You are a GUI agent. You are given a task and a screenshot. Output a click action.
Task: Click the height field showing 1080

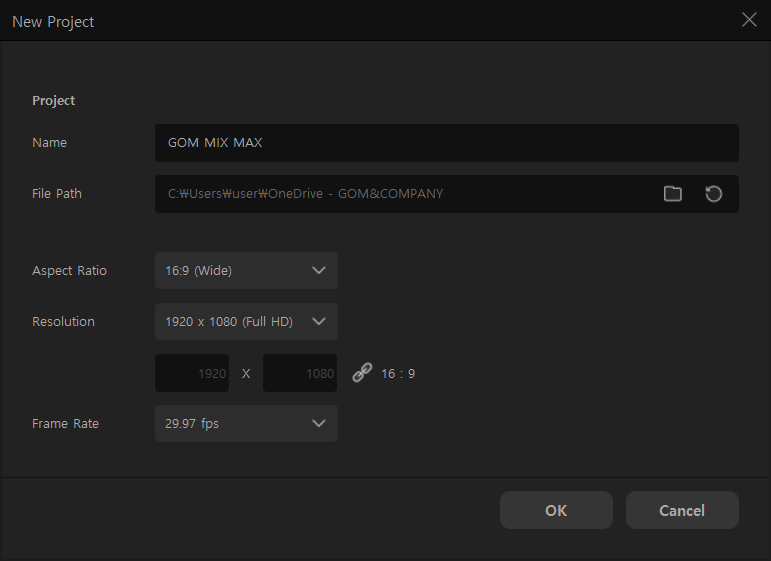300,373
